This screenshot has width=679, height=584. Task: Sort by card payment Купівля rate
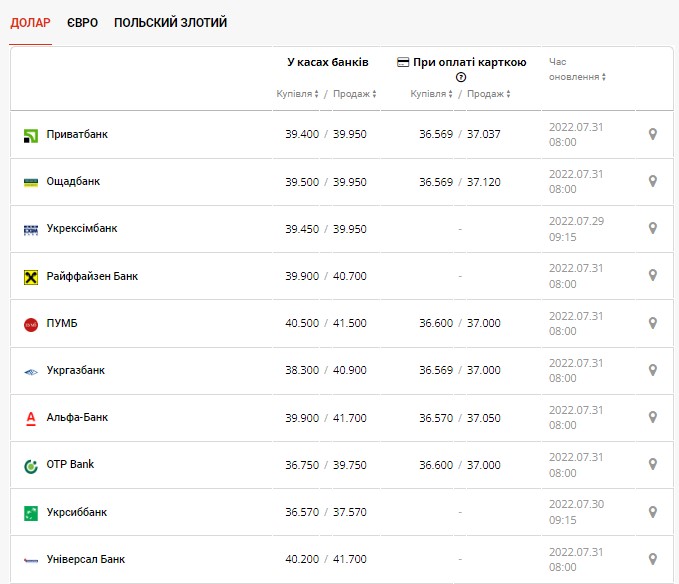(431, 94)
